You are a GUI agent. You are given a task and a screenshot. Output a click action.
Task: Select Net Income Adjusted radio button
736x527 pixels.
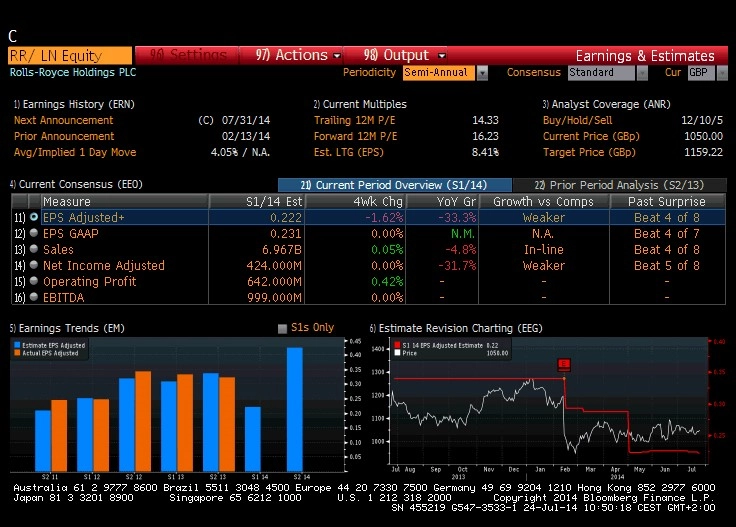[x=34, y=265]
